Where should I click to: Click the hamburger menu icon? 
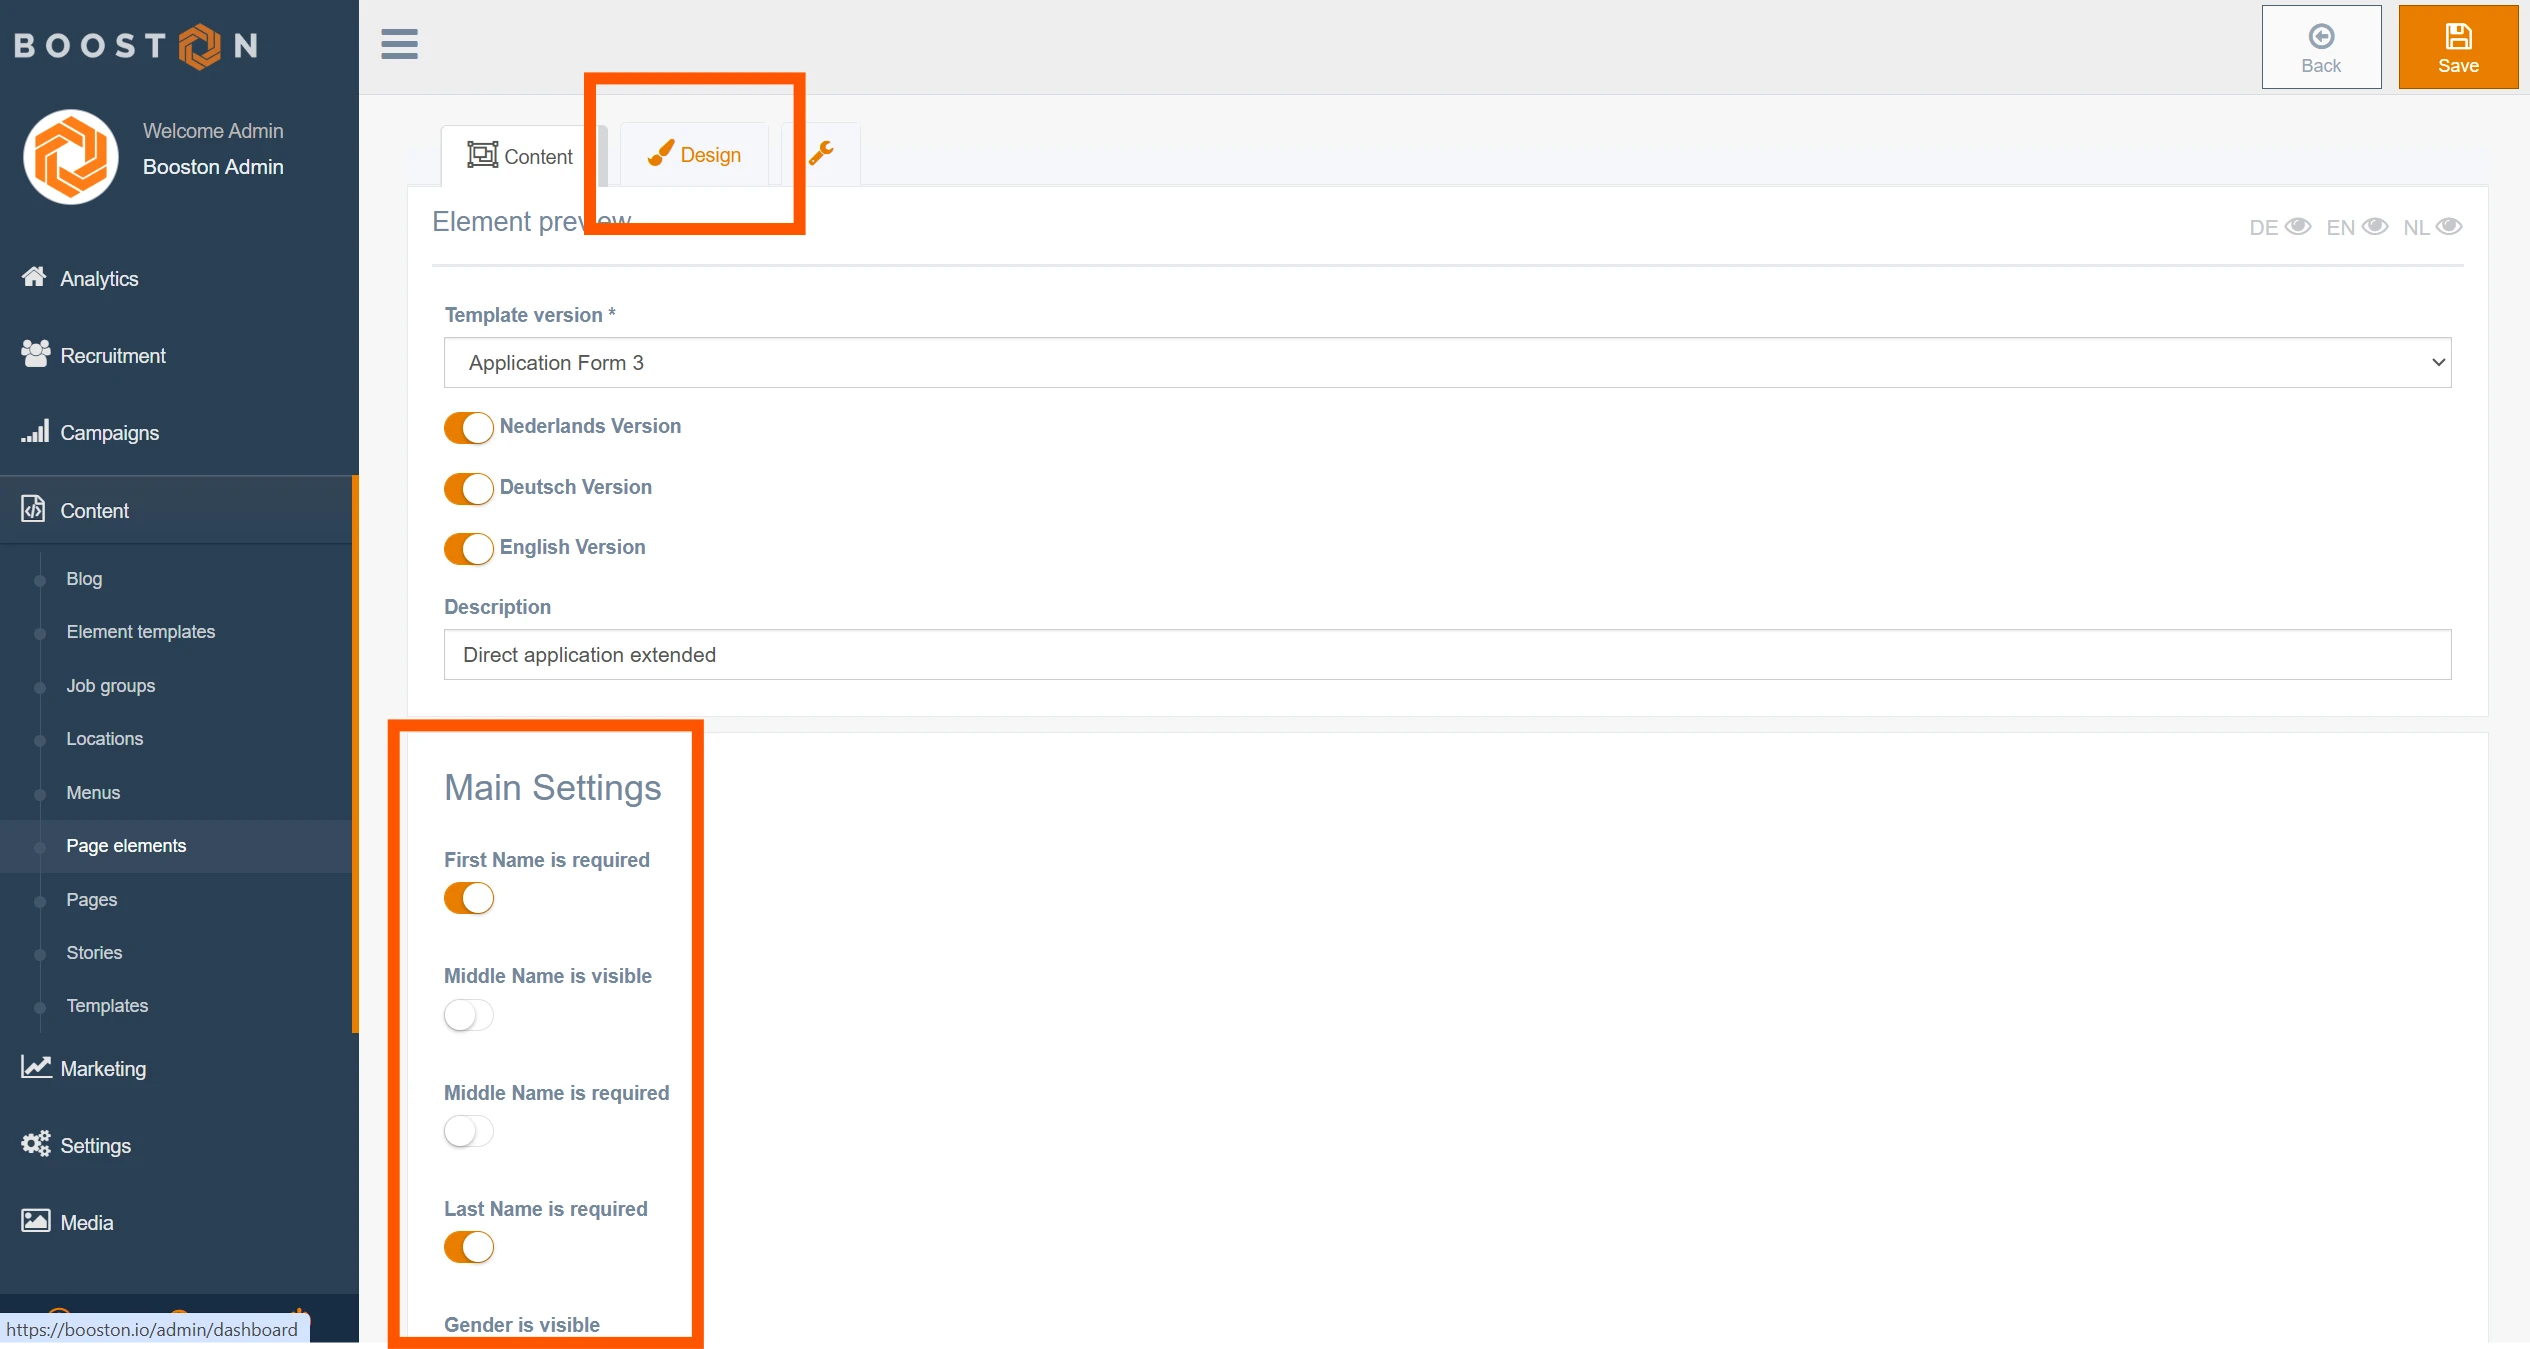[x=399, y=44]
